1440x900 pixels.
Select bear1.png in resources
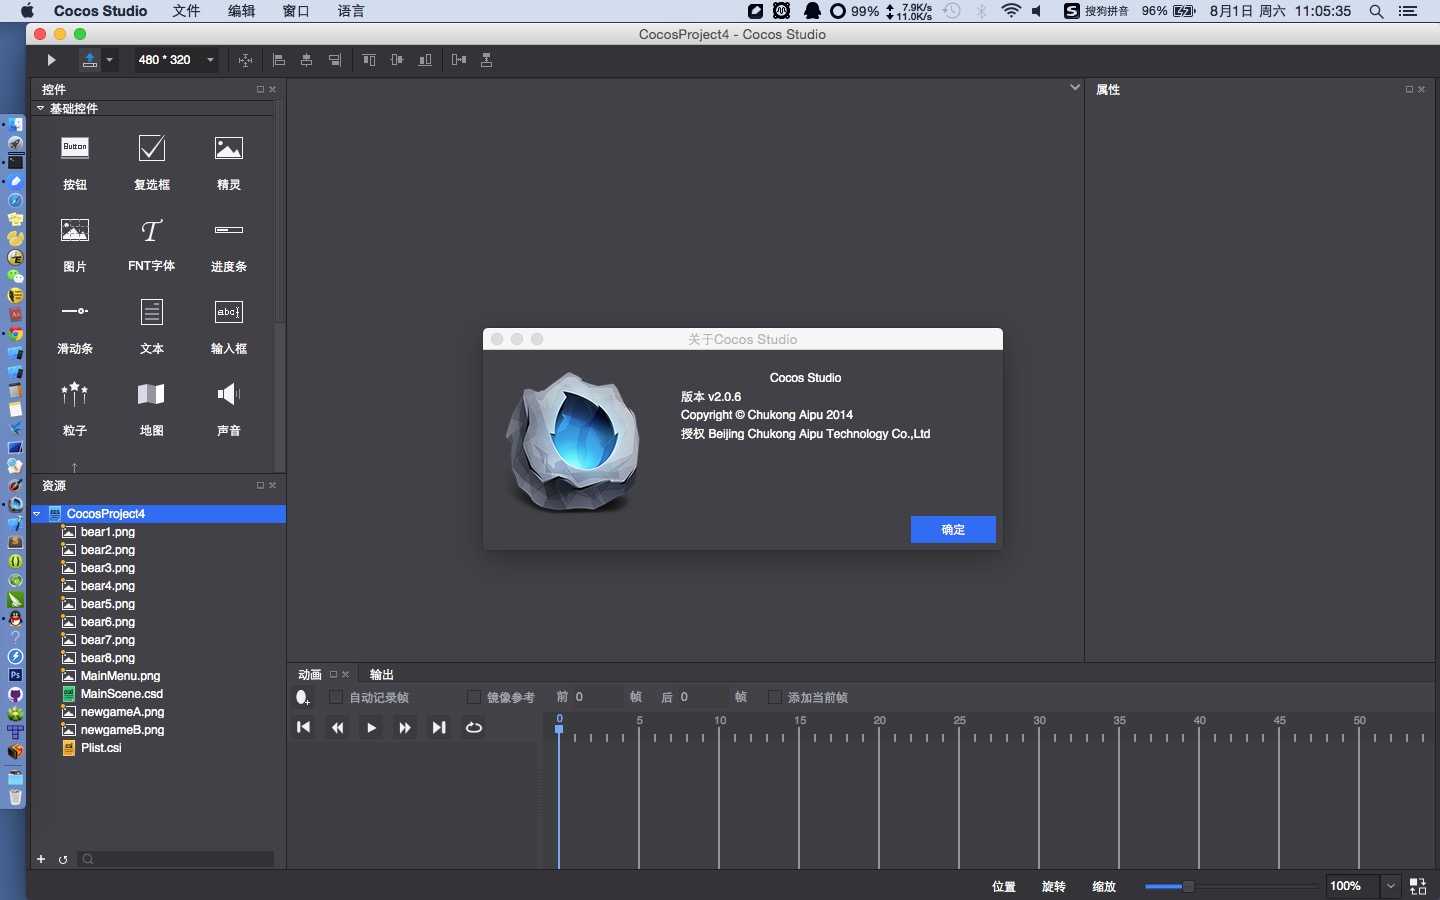[x=108, y=532]
